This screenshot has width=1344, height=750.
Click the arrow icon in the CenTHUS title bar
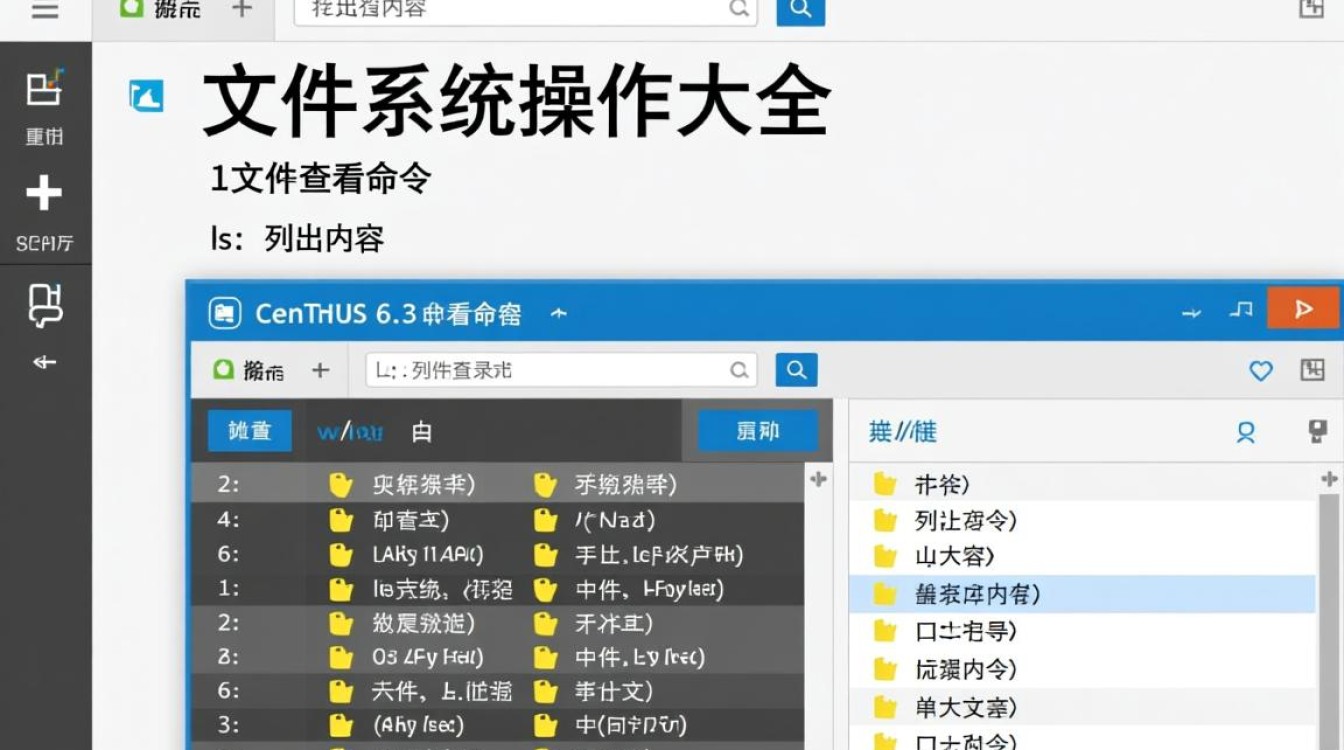click(1191, 313)
